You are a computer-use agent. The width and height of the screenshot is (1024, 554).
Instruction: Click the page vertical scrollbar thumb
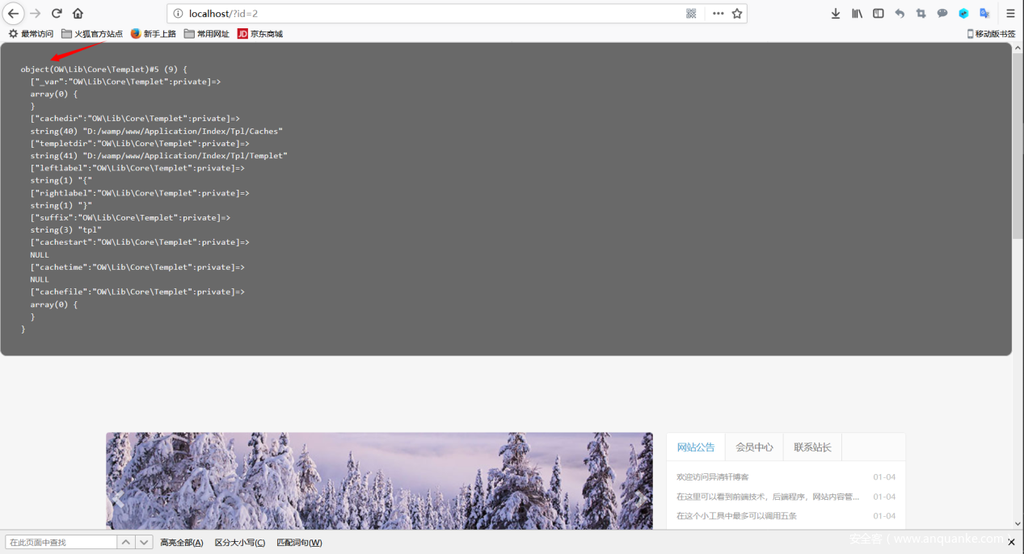(1018, 145)
